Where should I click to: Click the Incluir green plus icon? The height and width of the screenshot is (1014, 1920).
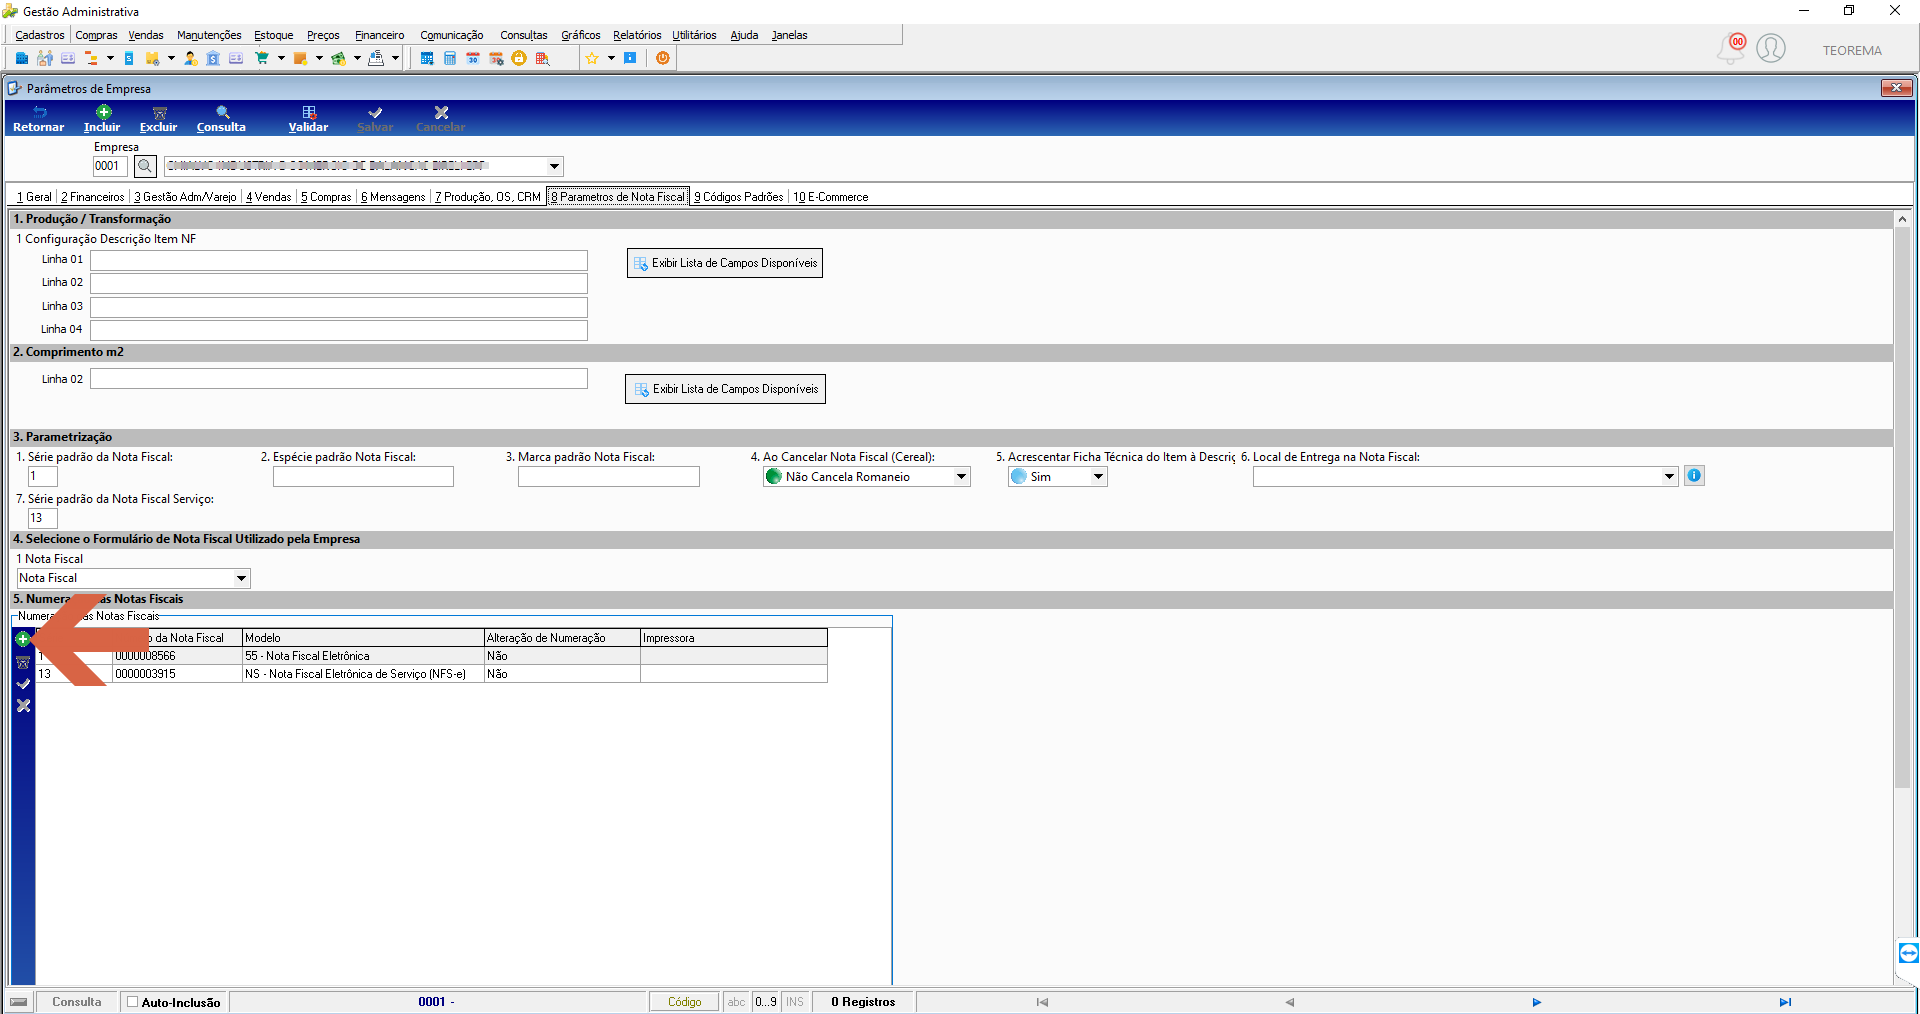[103, 113]
